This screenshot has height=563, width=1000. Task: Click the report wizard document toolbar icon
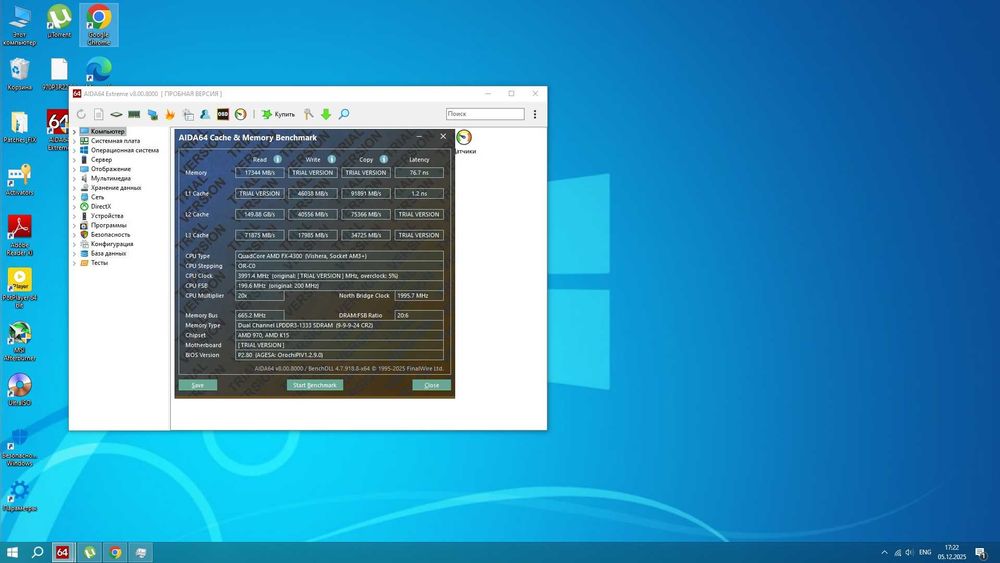click(188, 114)
